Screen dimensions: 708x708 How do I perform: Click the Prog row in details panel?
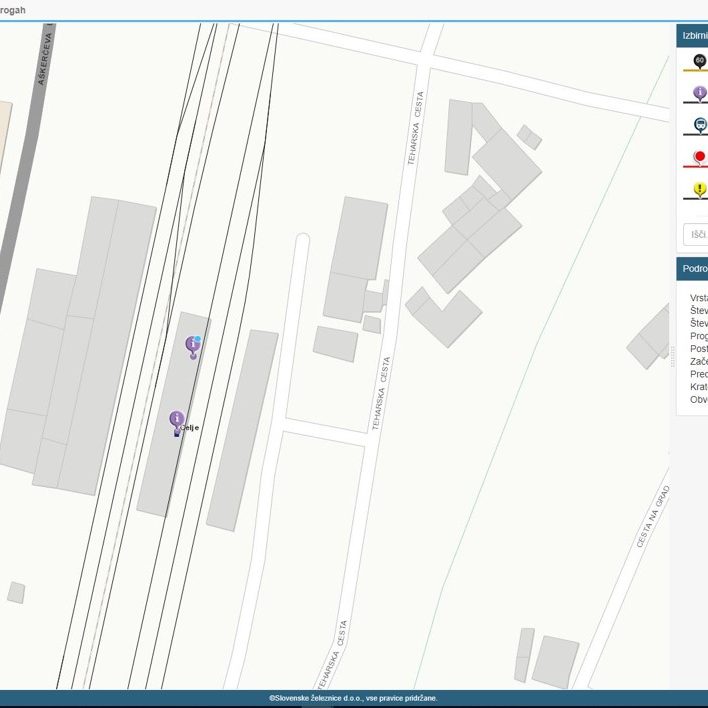click(698, 336)
